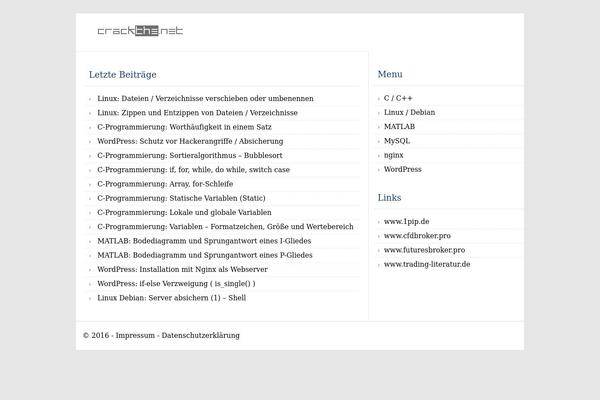Select MATLAB menu category
Viewport: 600px width, 400px height.
pos(399,126)
